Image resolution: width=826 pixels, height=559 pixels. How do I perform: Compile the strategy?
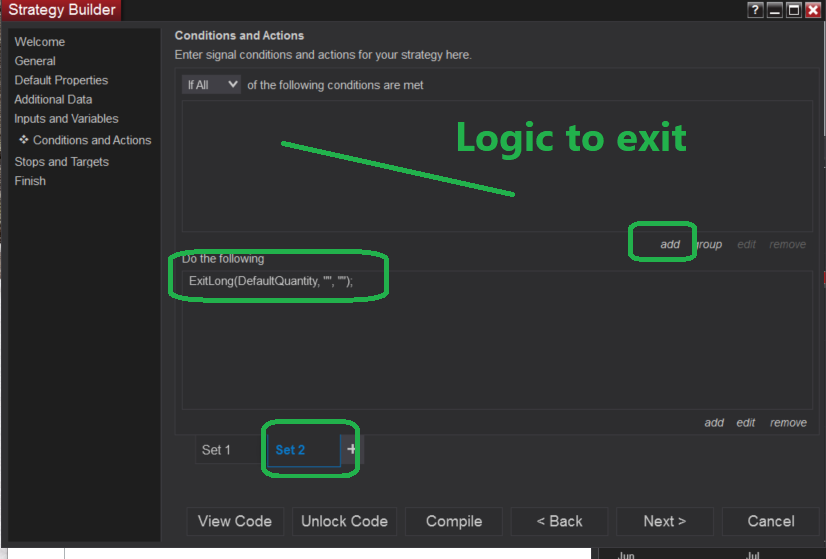pyautogui.click(x=454, y=521)
